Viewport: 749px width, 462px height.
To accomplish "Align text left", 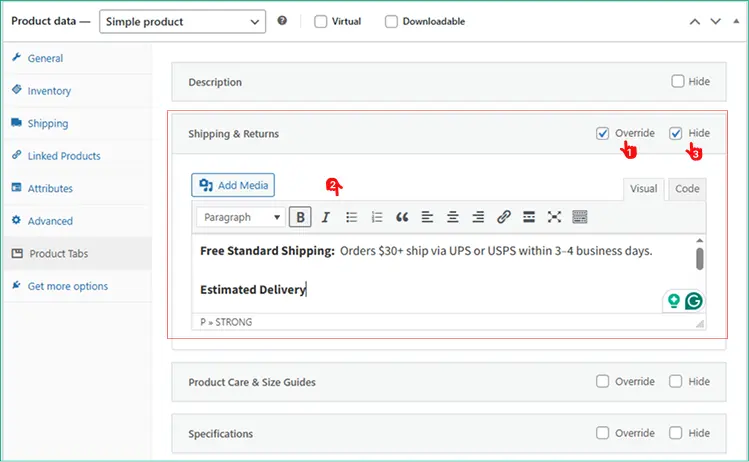I will (428, 217).
